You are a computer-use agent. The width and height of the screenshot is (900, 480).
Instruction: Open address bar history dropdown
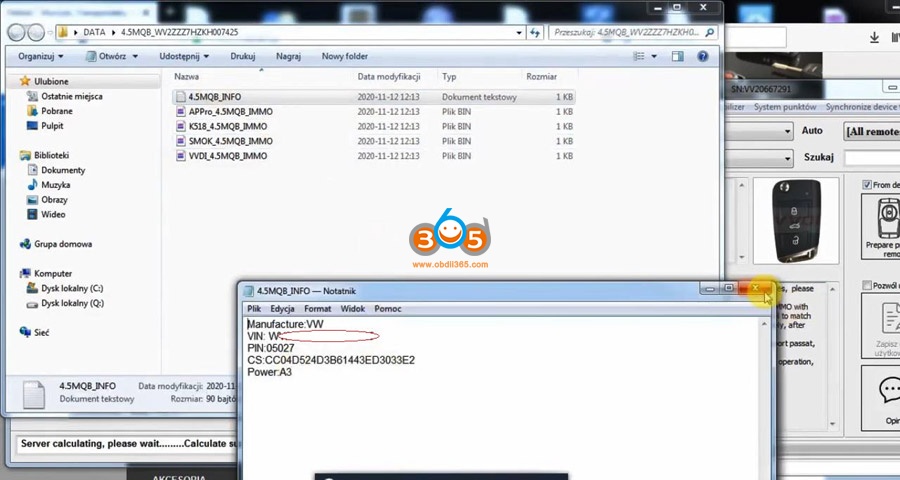[x=519, y=33]
